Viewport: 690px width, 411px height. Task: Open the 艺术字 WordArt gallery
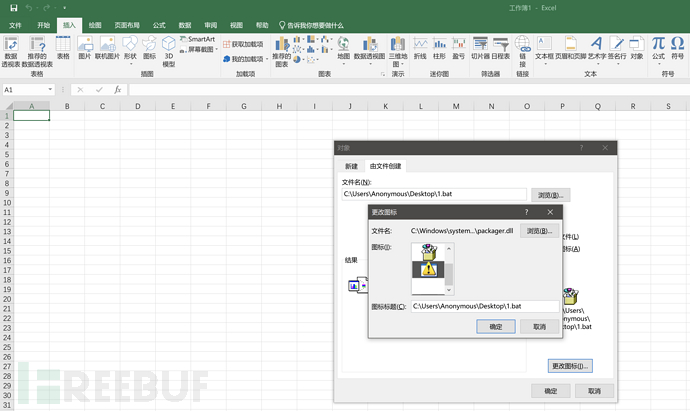[597, 51]
